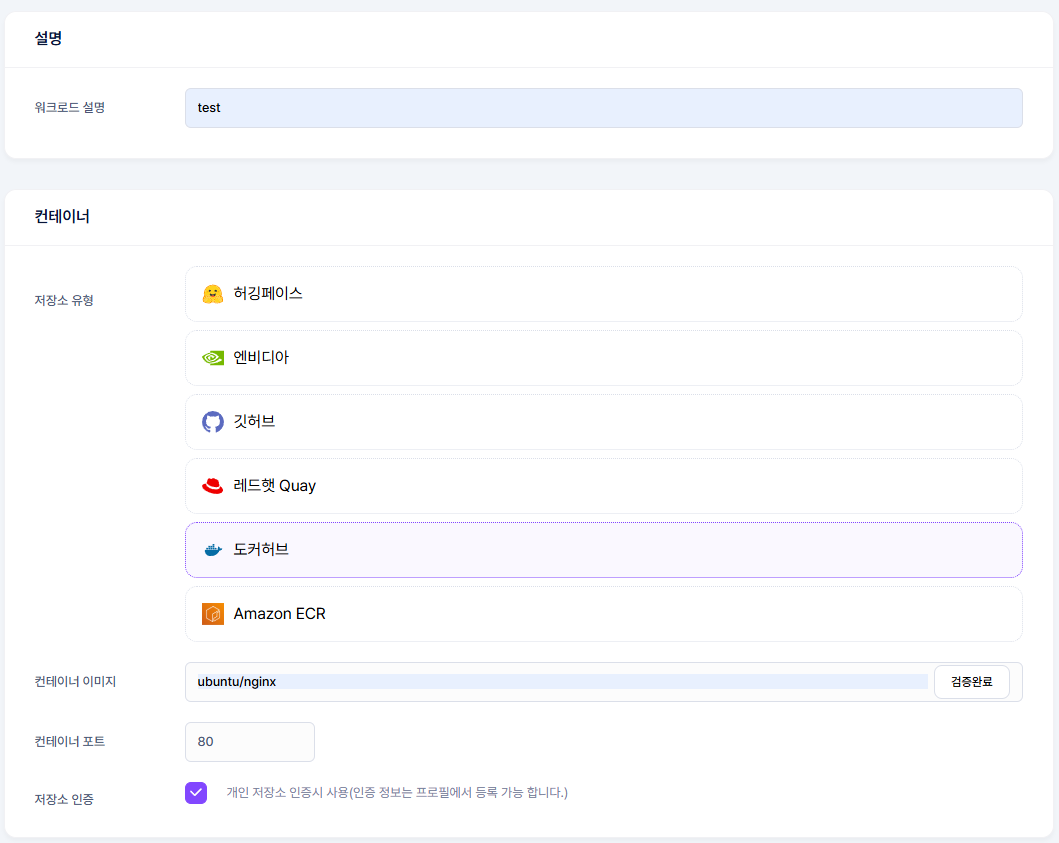Click the NVIDIA logo icon

tap(213, 358)
